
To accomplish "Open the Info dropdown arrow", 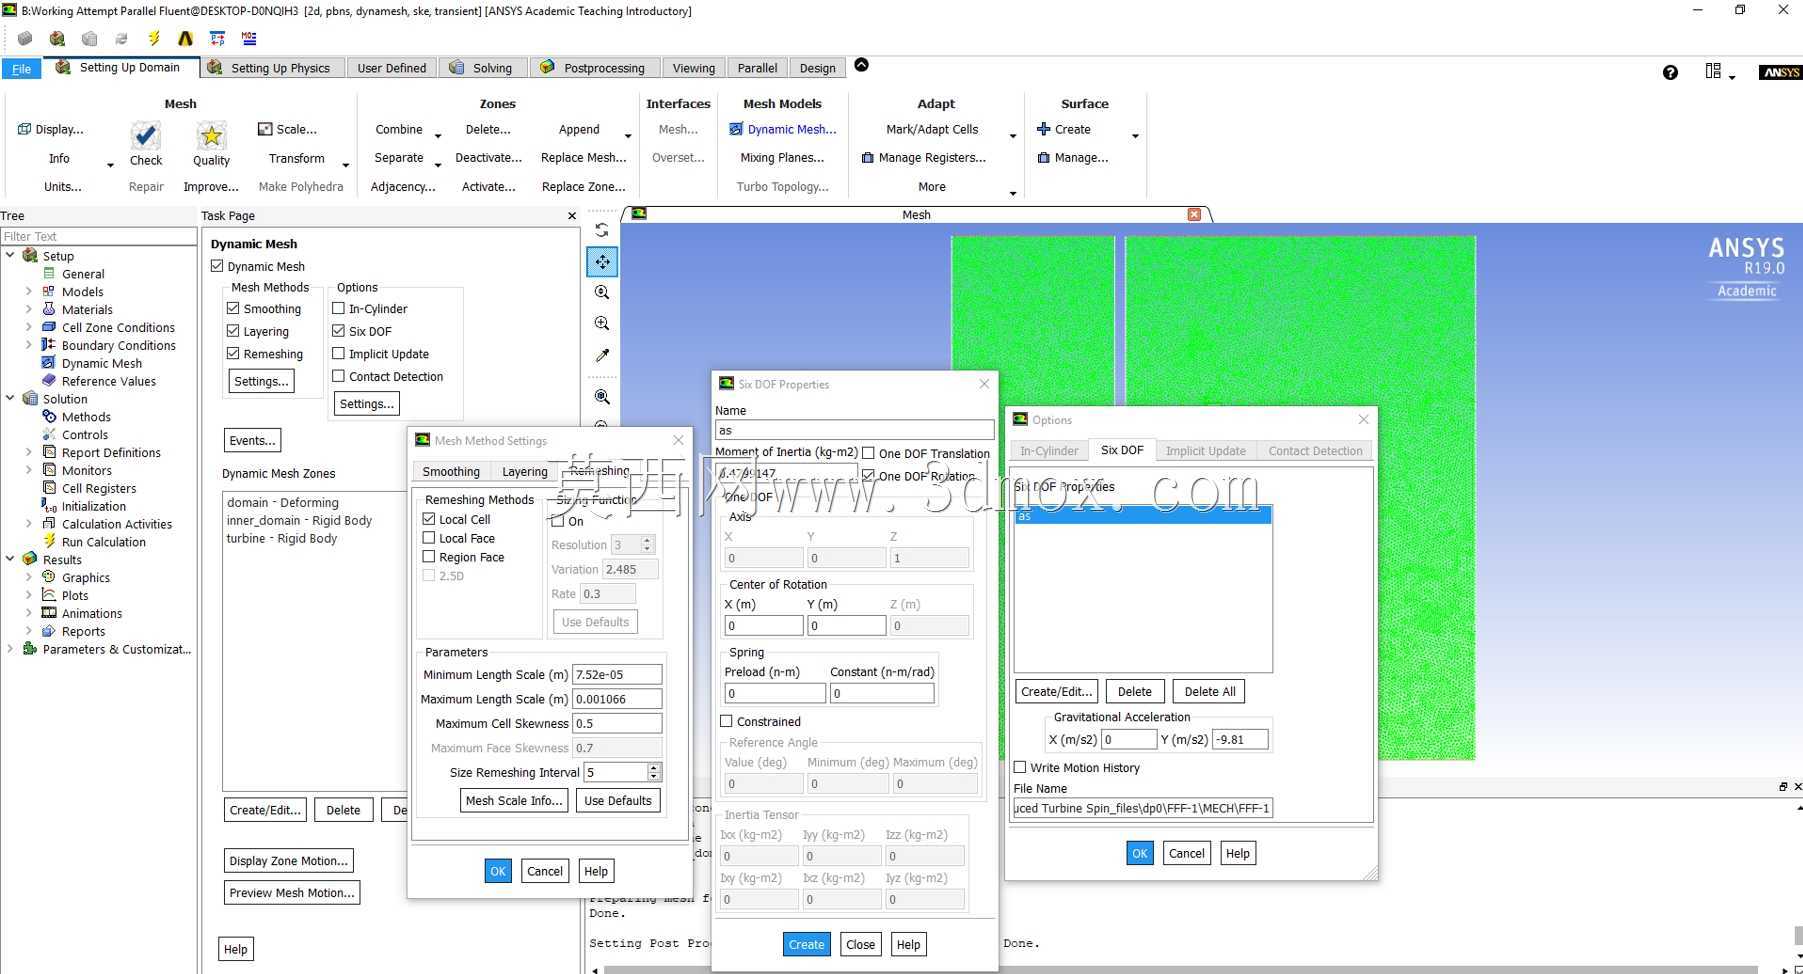I will tap(110, 165).
